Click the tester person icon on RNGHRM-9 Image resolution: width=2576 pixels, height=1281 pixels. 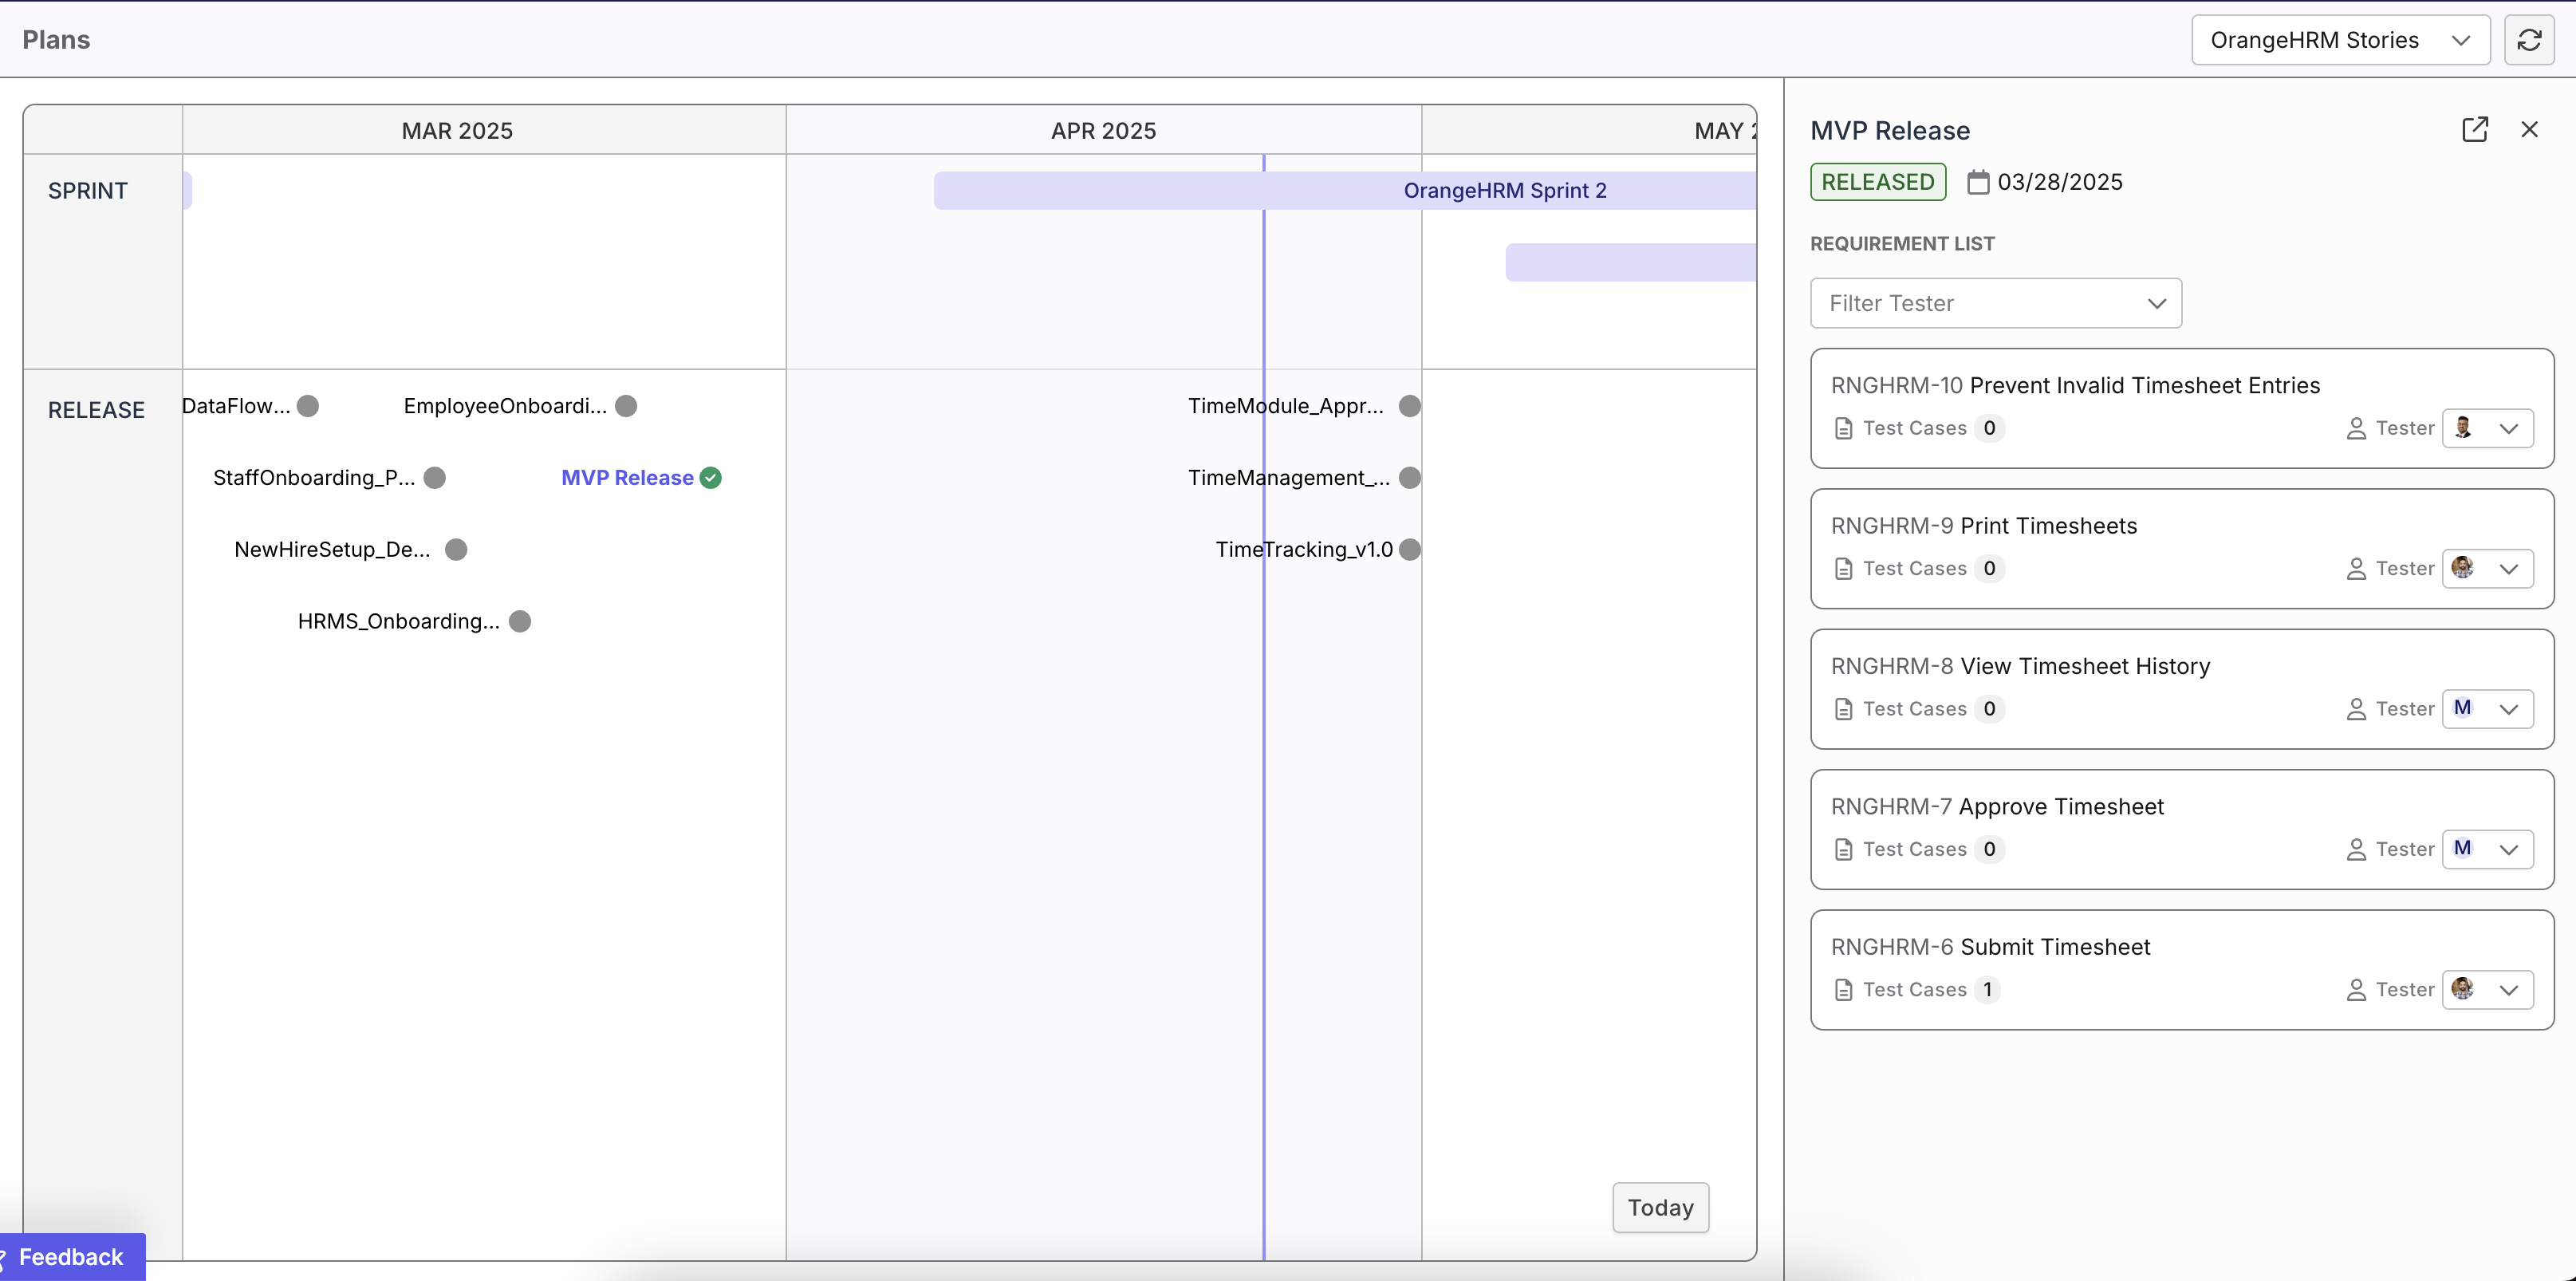pyautogui.click(x=2355, y=568)
